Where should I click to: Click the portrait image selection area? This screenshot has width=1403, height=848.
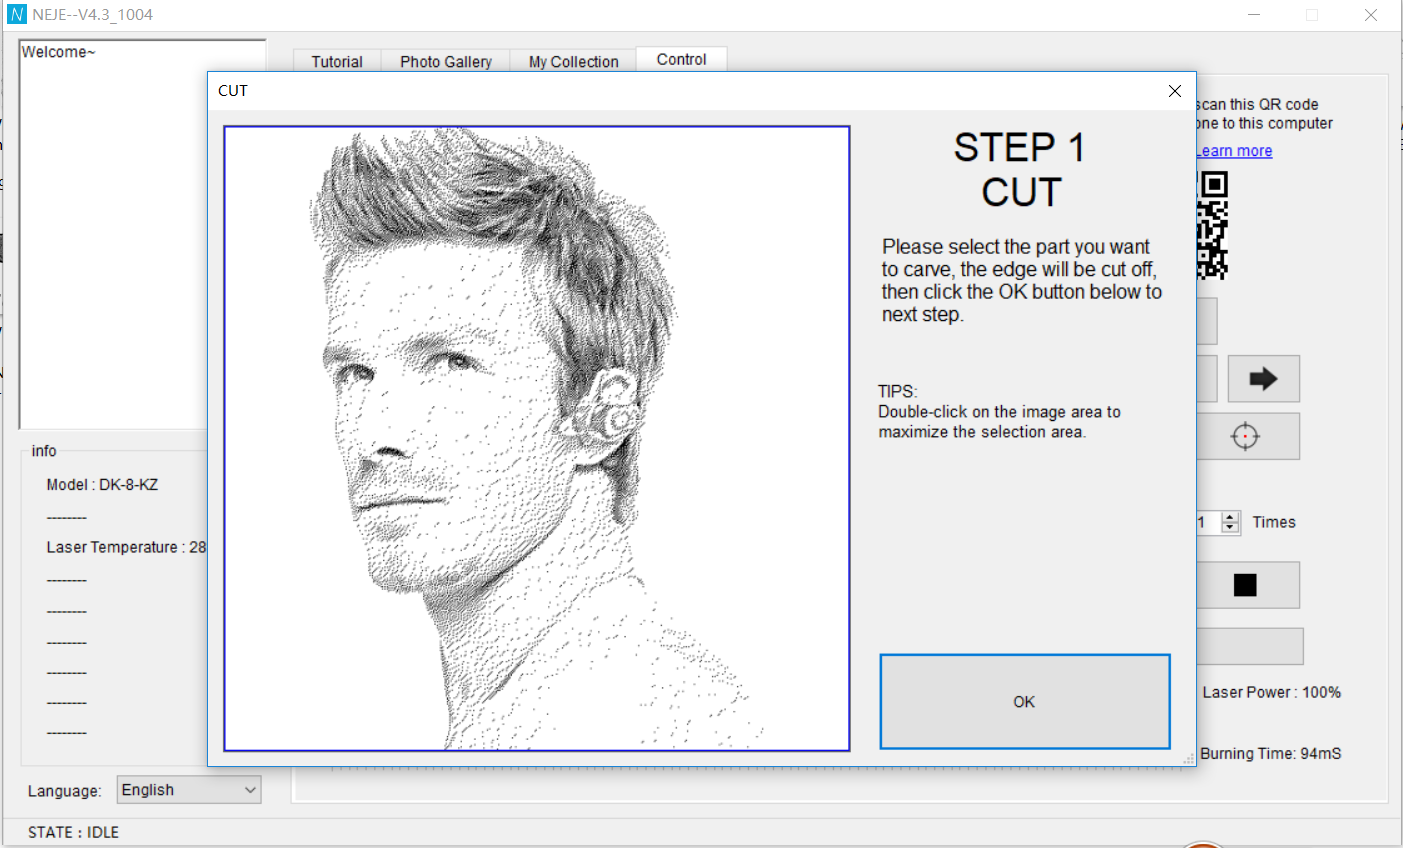pos(537,438)
